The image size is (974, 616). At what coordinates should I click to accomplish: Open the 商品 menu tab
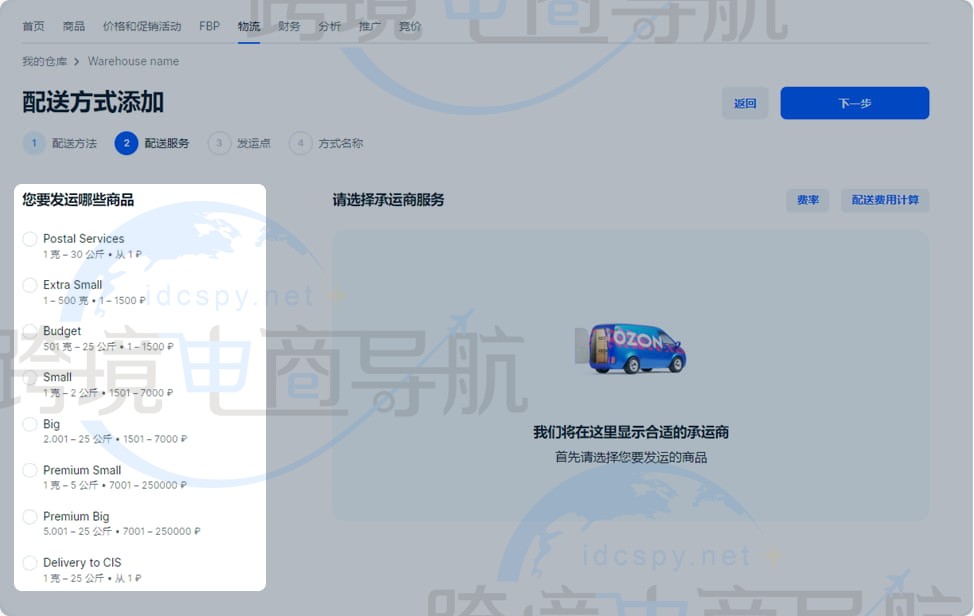[72, 26]
